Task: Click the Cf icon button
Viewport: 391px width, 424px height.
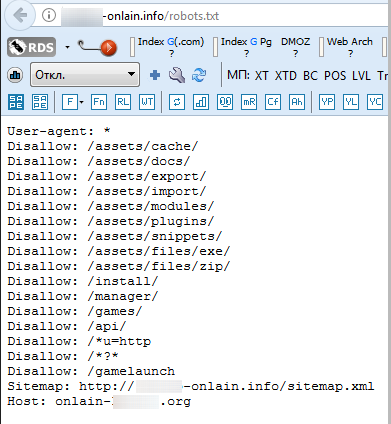Action: pyautogui.click(x=273, y=102)
